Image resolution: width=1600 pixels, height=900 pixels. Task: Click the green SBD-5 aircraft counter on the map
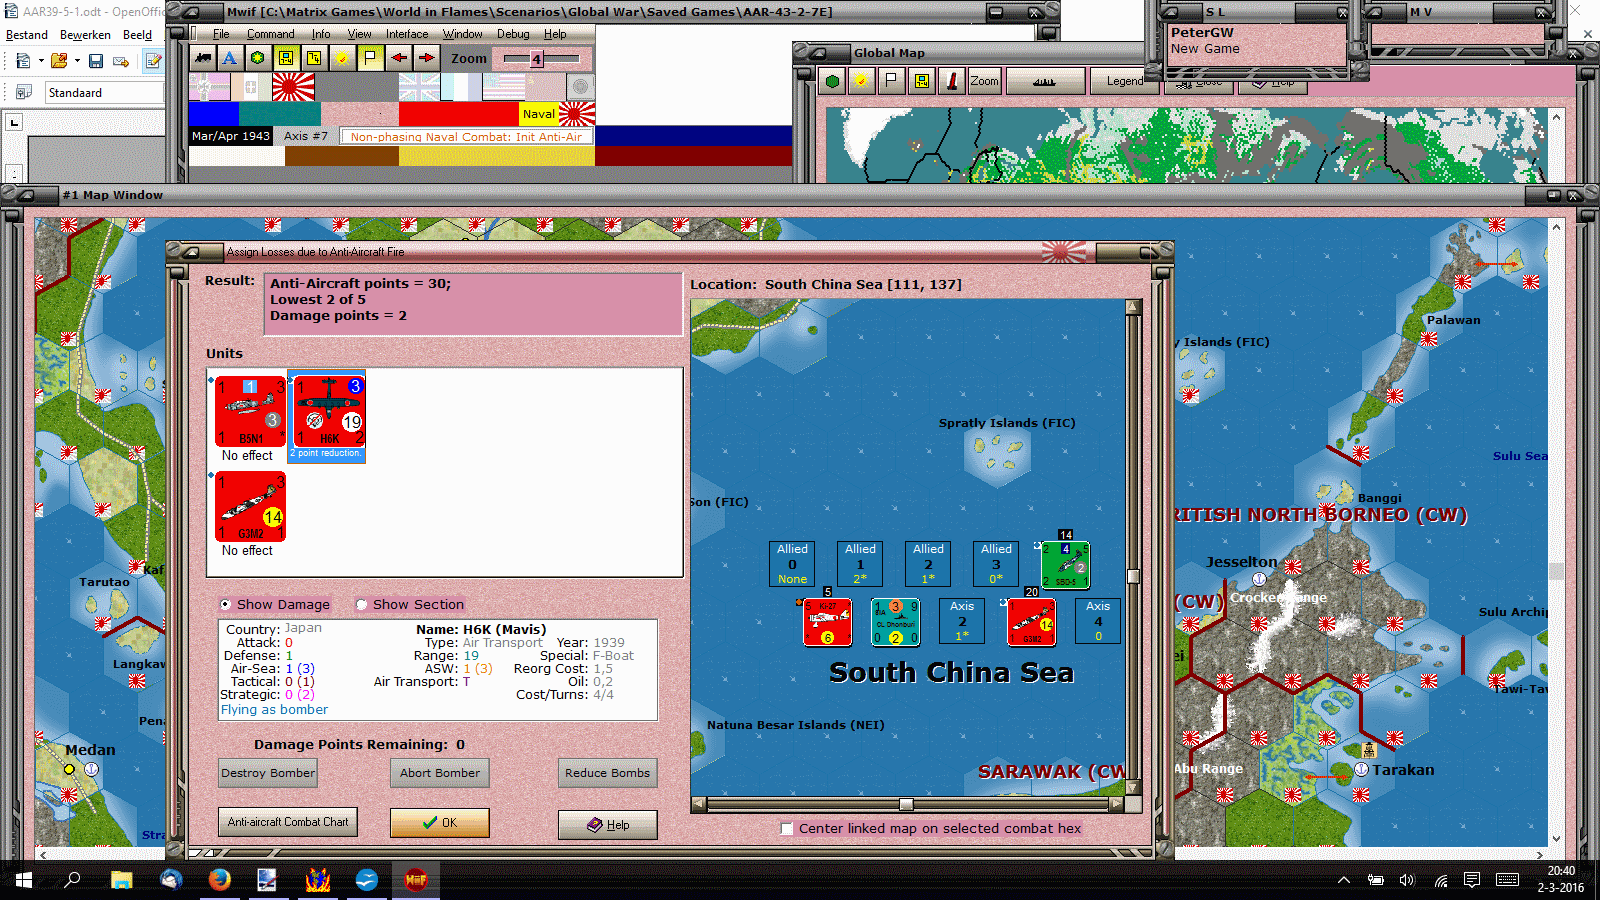(x=1065, y=565)
